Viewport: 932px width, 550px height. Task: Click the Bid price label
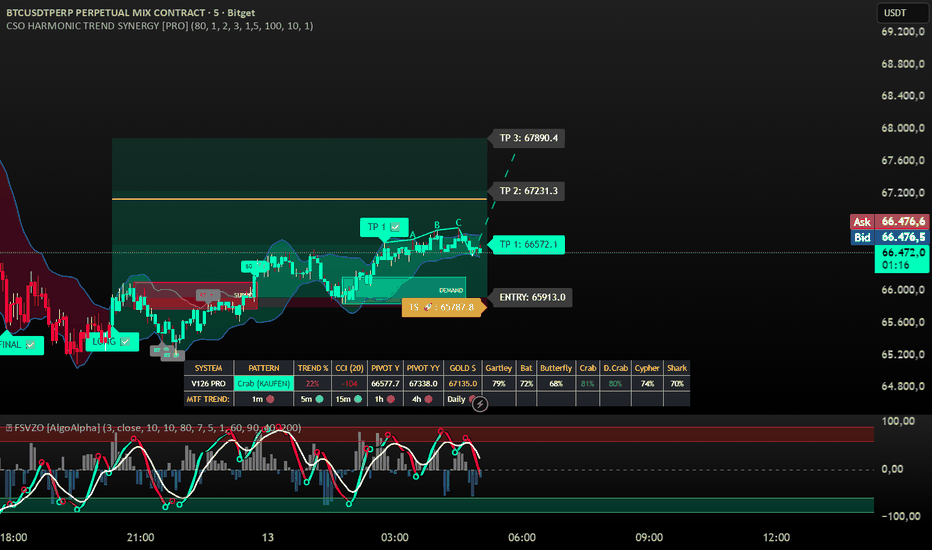click(x=888, y=237)
